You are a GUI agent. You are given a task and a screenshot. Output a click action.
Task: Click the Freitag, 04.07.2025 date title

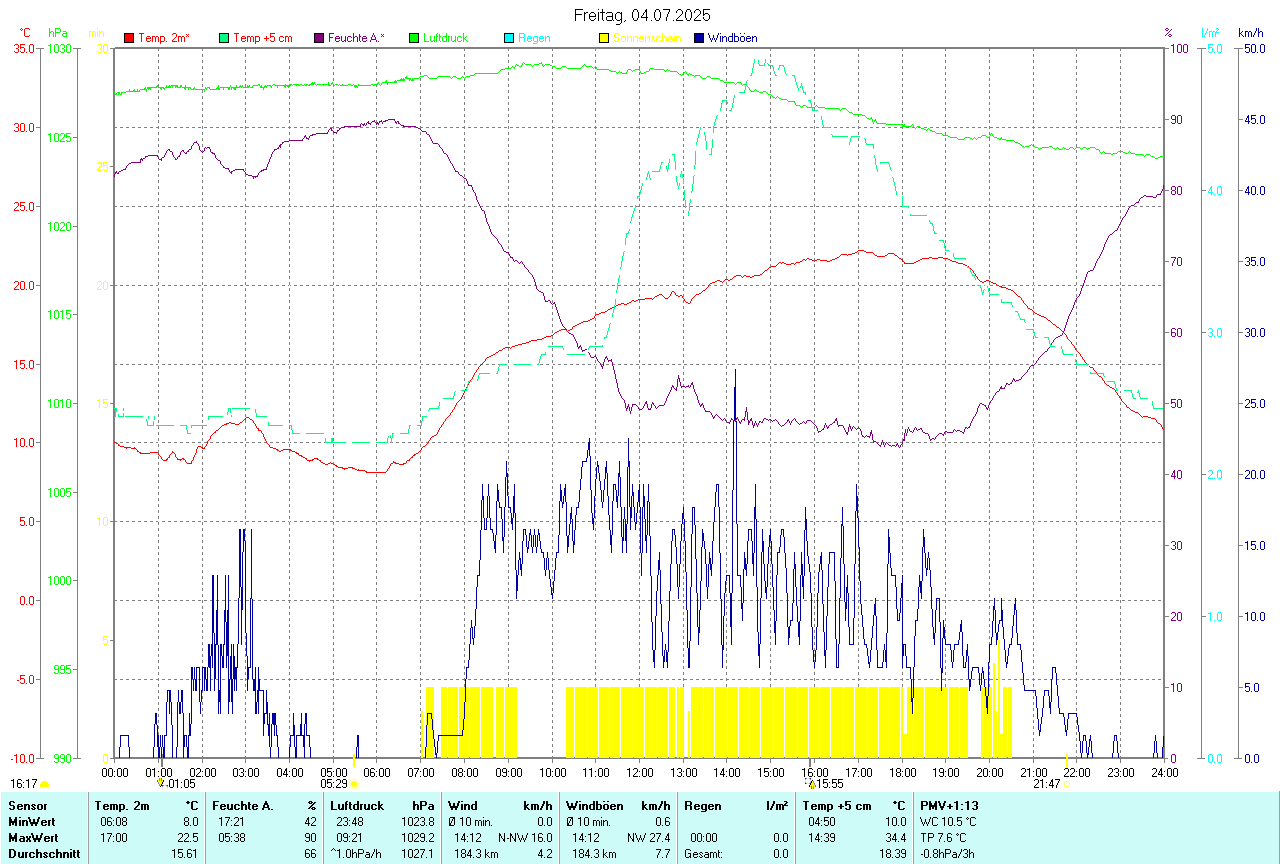point(642,15)
